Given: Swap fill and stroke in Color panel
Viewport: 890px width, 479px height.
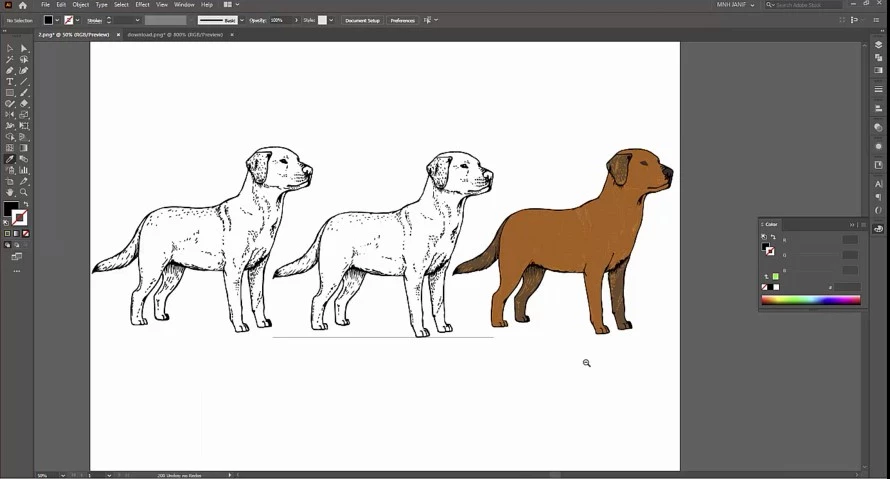Looking at the screenshot, I should (x=773, y=237).
